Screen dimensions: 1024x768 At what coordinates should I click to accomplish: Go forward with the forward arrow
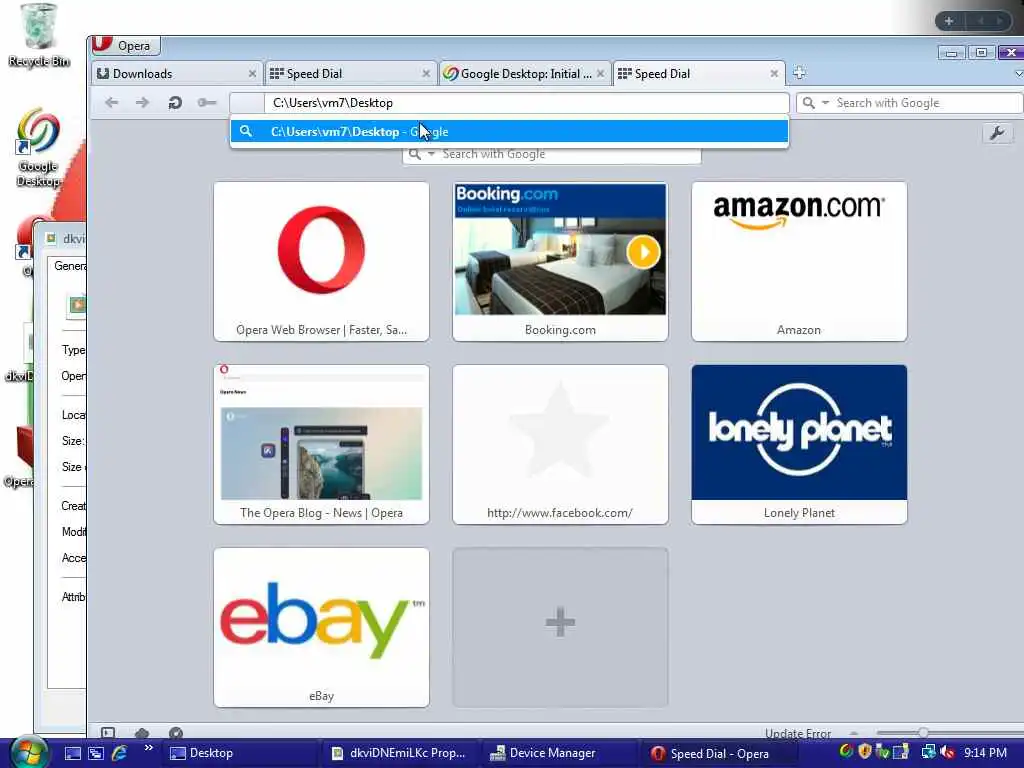142,103
